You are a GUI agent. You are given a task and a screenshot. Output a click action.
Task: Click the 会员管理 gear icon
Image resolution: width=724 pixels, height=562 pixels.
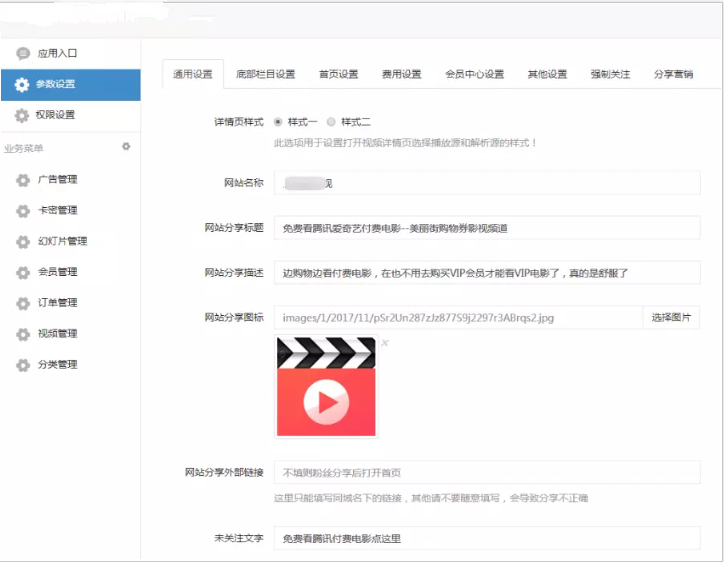pyautogui.click(x=23, y=272)
